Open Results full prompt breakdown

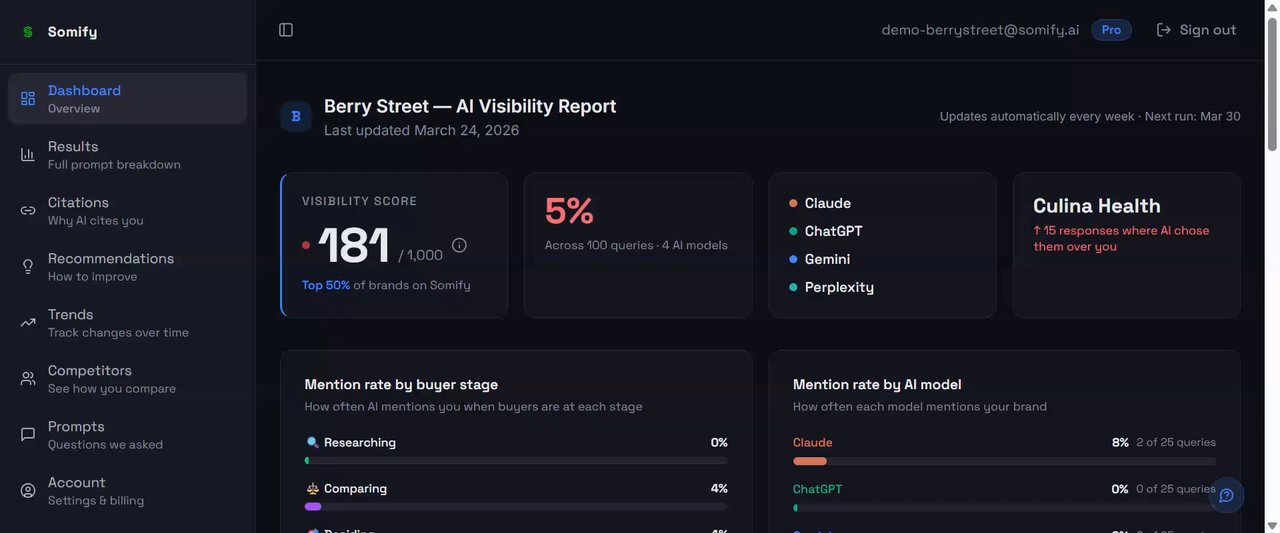(x=128, y=155)
